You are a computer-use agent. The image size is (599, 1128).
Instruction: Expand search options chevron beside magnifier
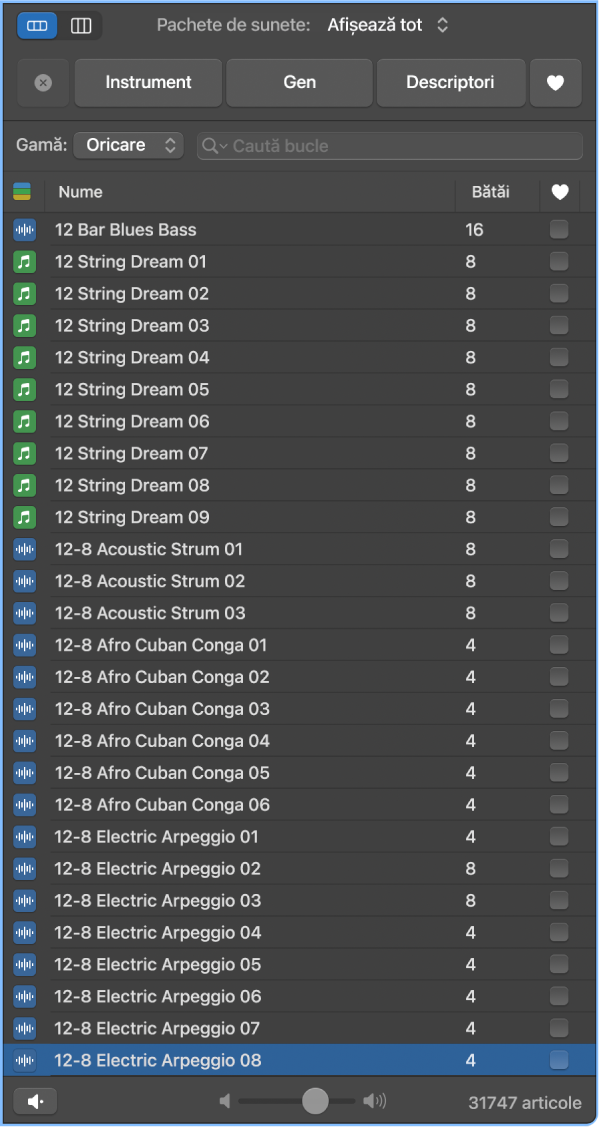(x=223, y=146)
